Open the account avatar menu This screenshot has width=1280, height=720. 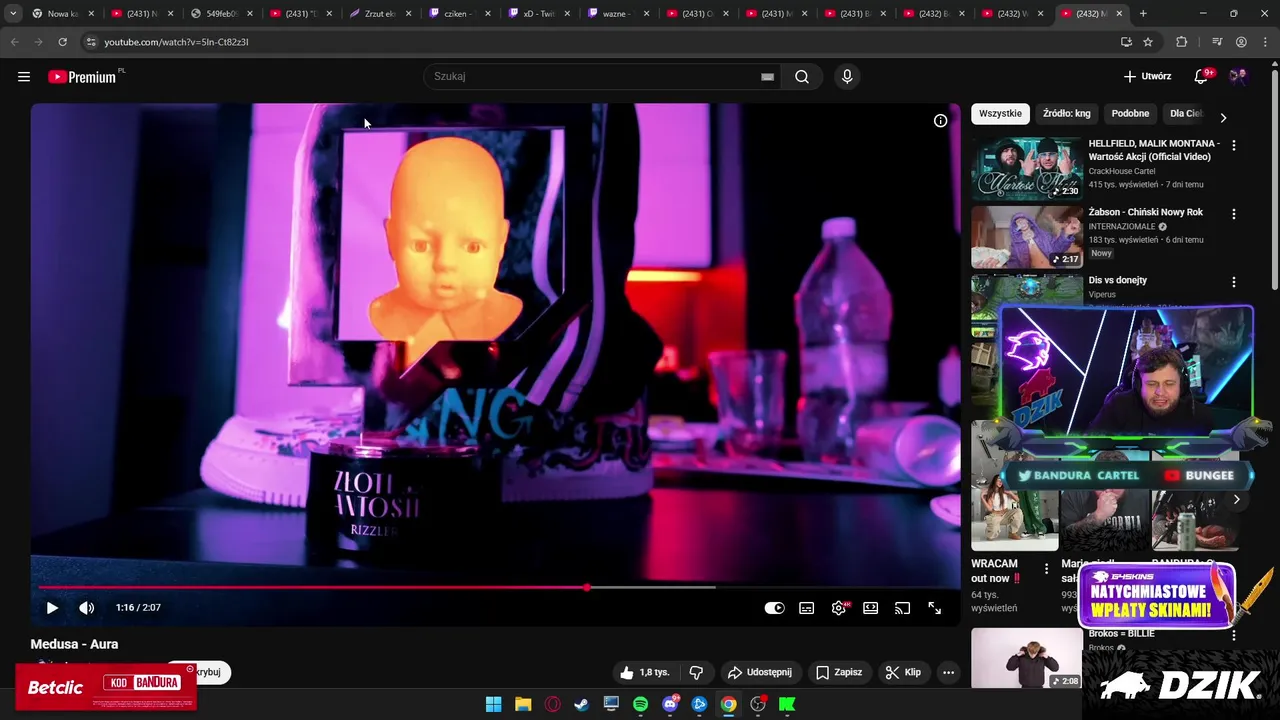(x=1238, y=77)
